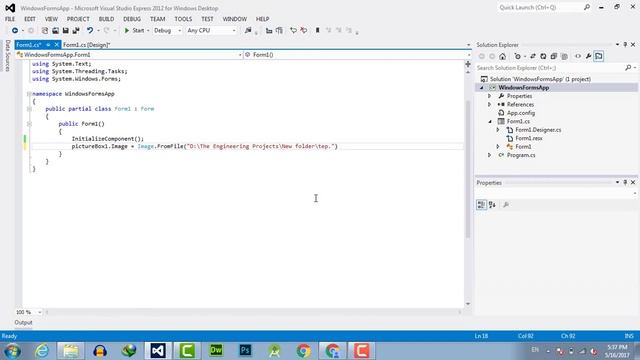Viewport: 640px width, 360px height.
Task: Open the Data Sources side tab
Action: click(x=7, y=56)
